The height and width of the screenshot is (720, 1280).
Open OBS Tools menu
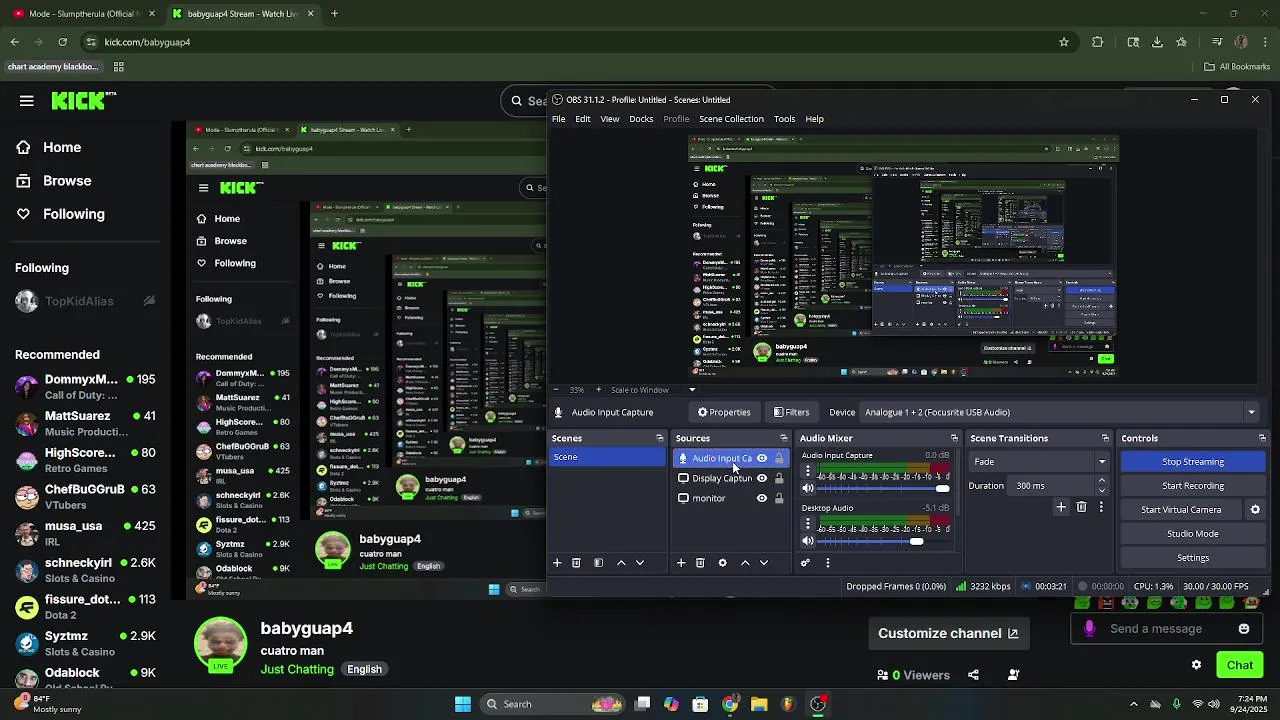pyautogui.click(x=784, y=119)
